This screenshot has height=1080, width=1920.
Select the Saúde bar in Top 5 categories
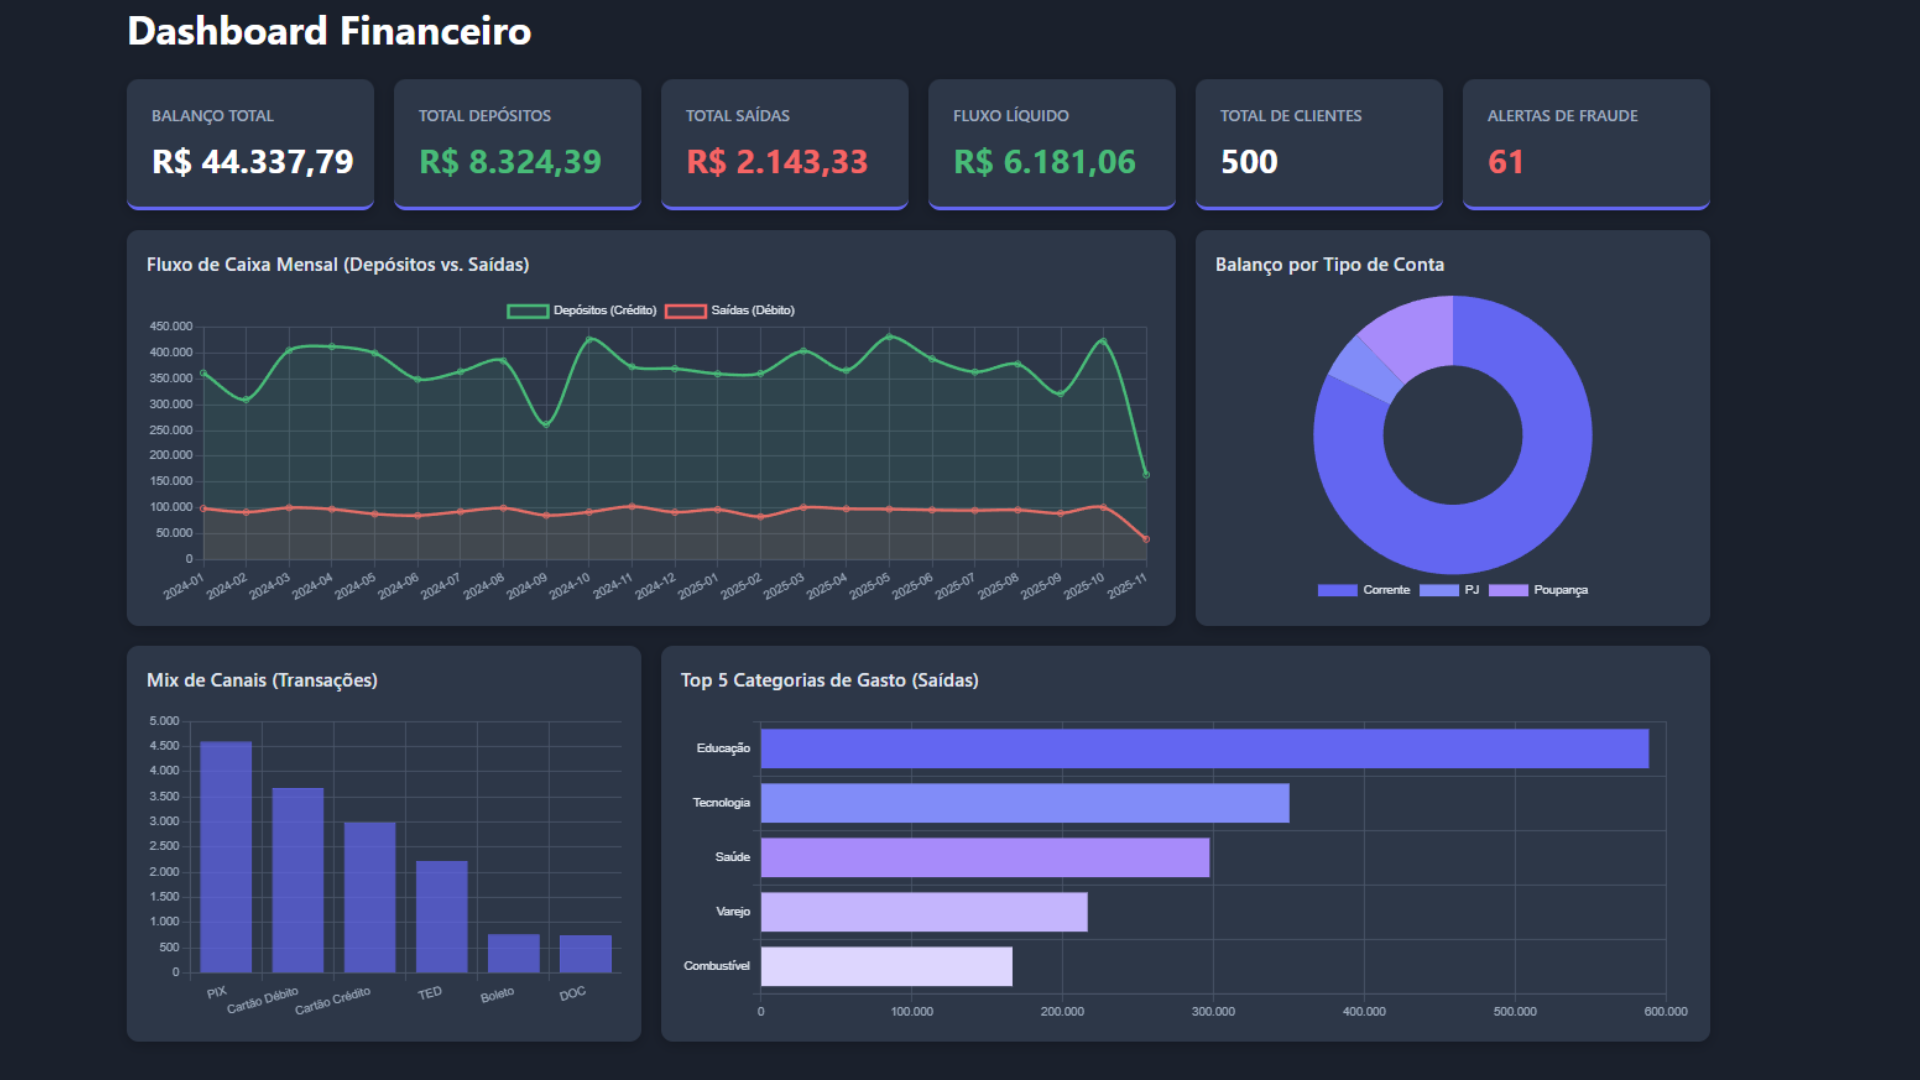tap(985, 857)
